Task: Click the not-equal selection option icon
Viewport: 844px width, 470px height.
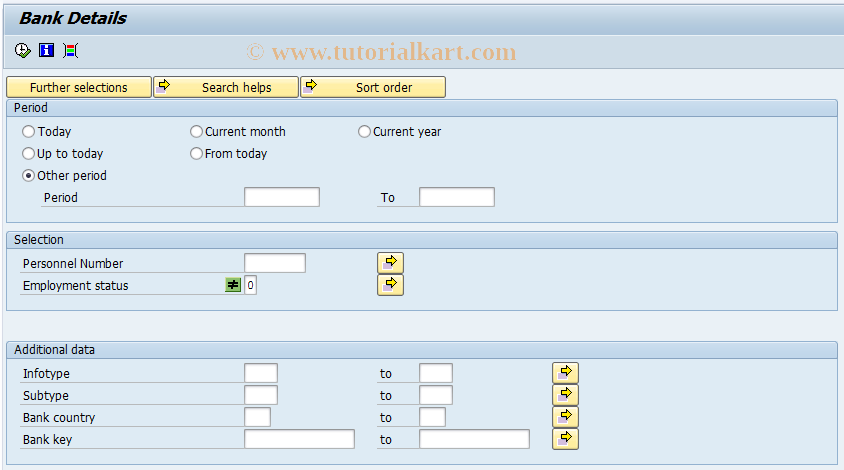Action: click(233, 285)
